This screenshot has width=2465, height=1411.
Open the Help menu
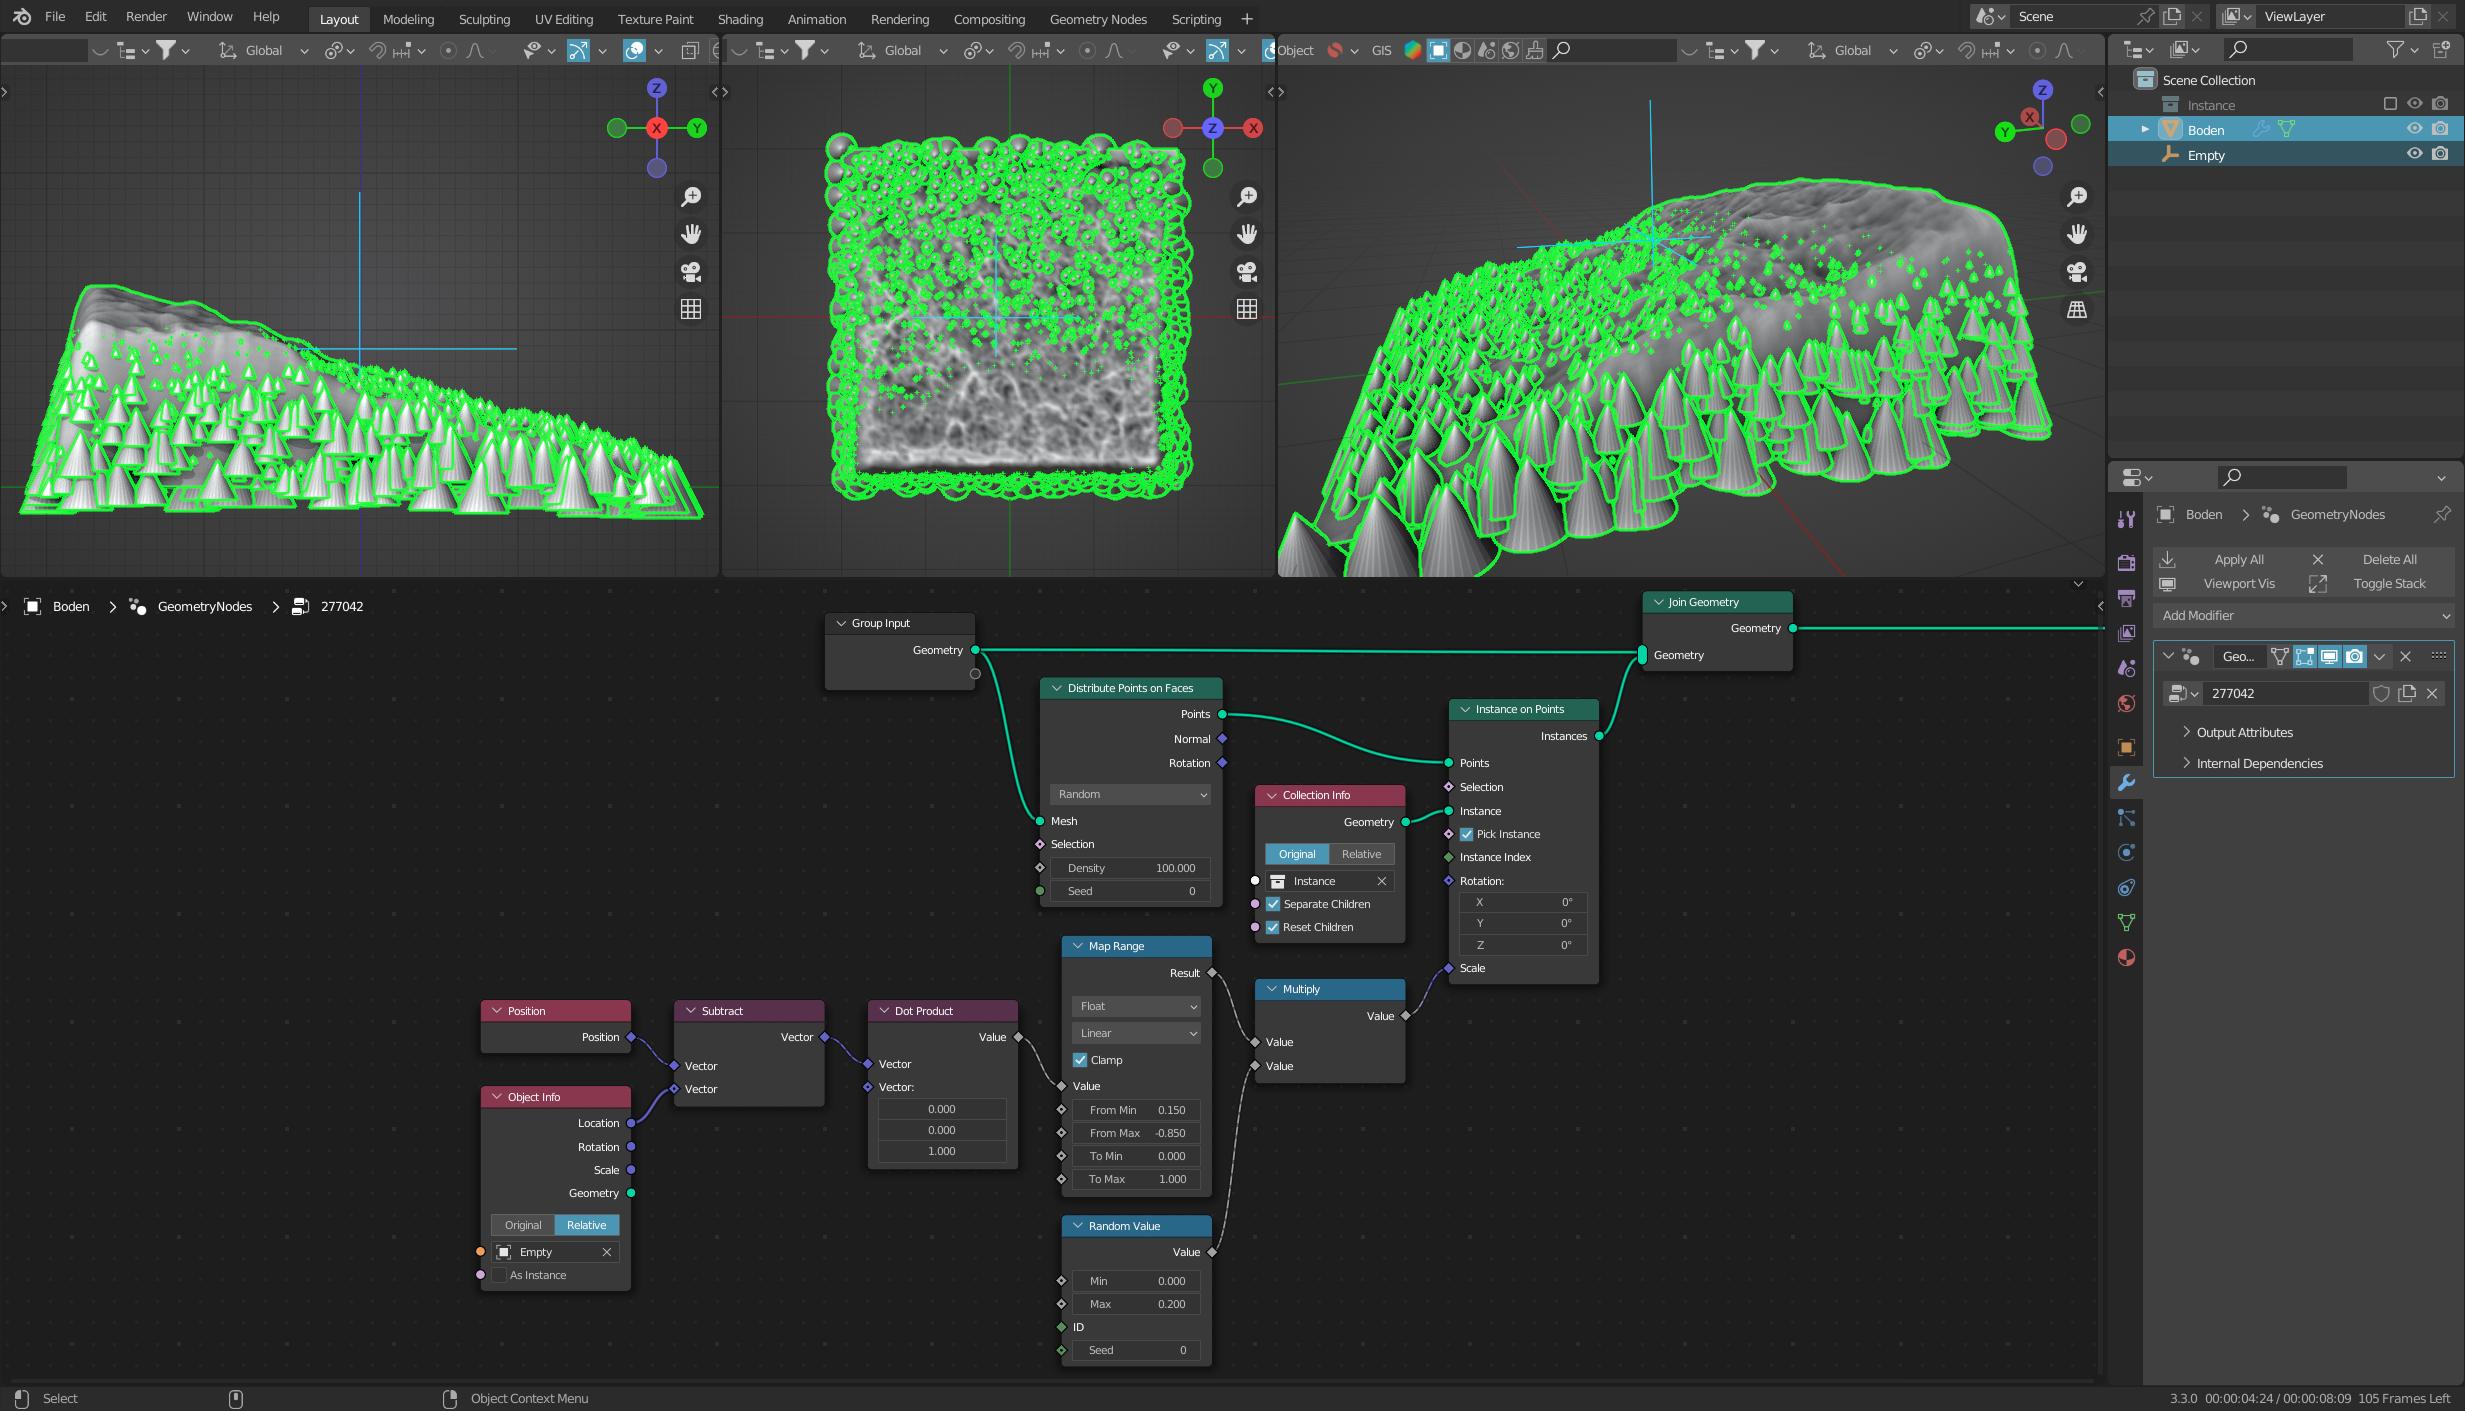(266, 17)
